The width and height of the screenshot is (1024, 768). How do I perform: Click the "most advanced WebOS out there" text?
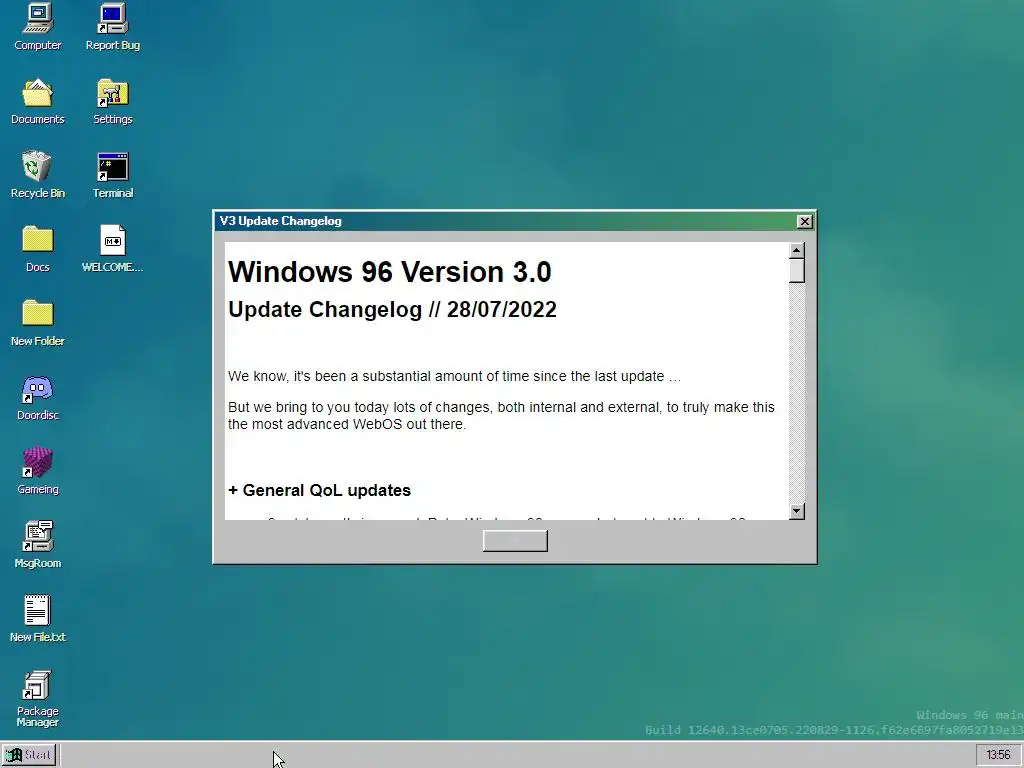(x=358, y=424)
